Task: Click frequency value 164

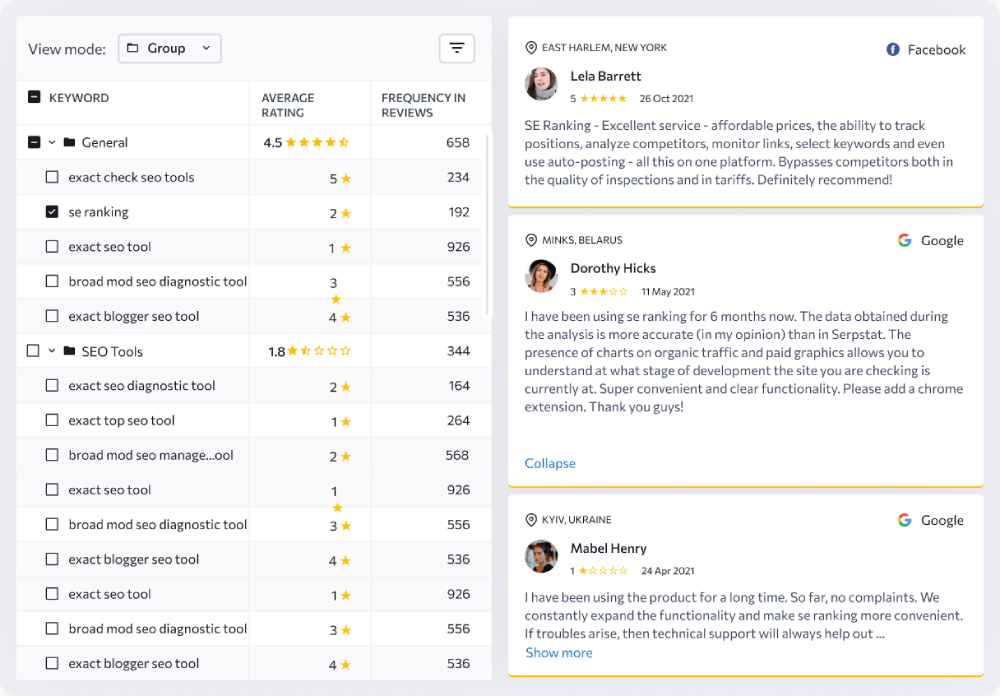Action: point(459,385)
